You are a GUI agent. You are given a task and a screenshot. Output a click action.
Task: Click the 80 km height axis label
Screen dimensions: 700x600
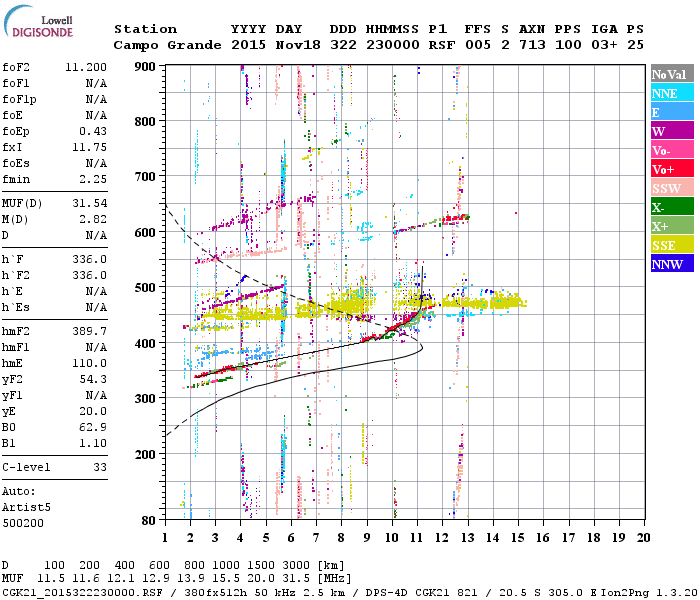[x=148, y=520]
